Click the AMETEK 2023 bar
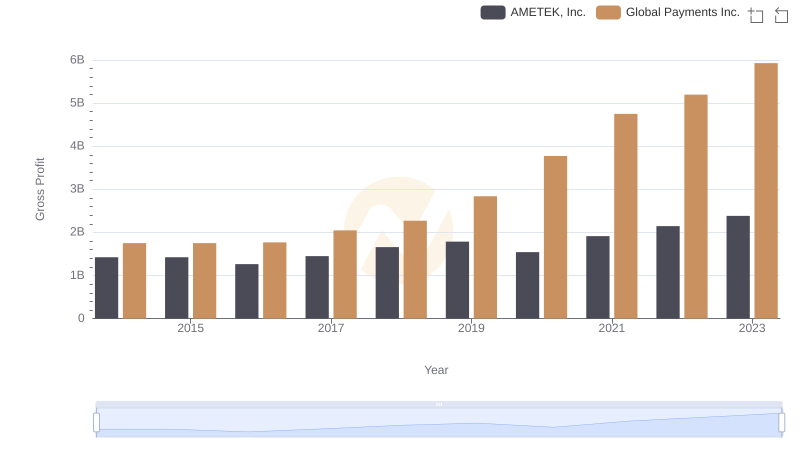 [x=738, y=267]
